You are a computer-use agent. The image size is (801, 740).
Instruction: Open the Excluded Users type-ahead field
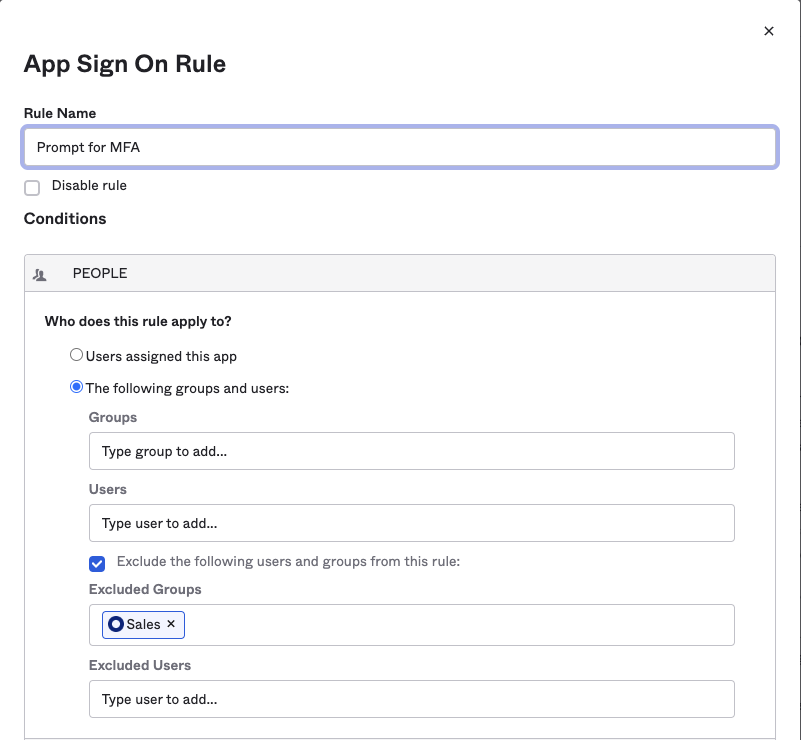411,699
